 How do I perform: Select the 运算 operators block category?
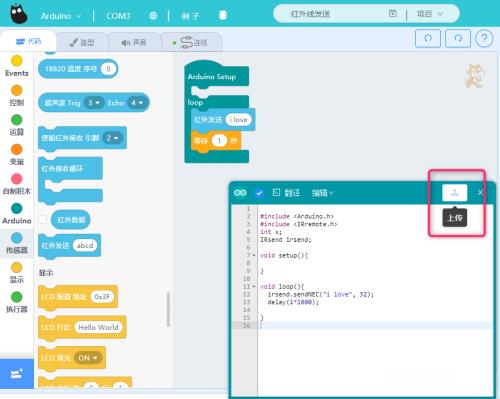click(x=17, y=125)
